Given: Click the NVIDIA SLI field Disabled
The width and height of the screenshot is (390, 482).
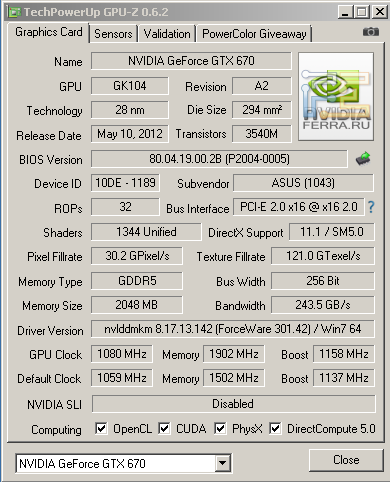Looking at the screenshot, I should tap(234, 404).
